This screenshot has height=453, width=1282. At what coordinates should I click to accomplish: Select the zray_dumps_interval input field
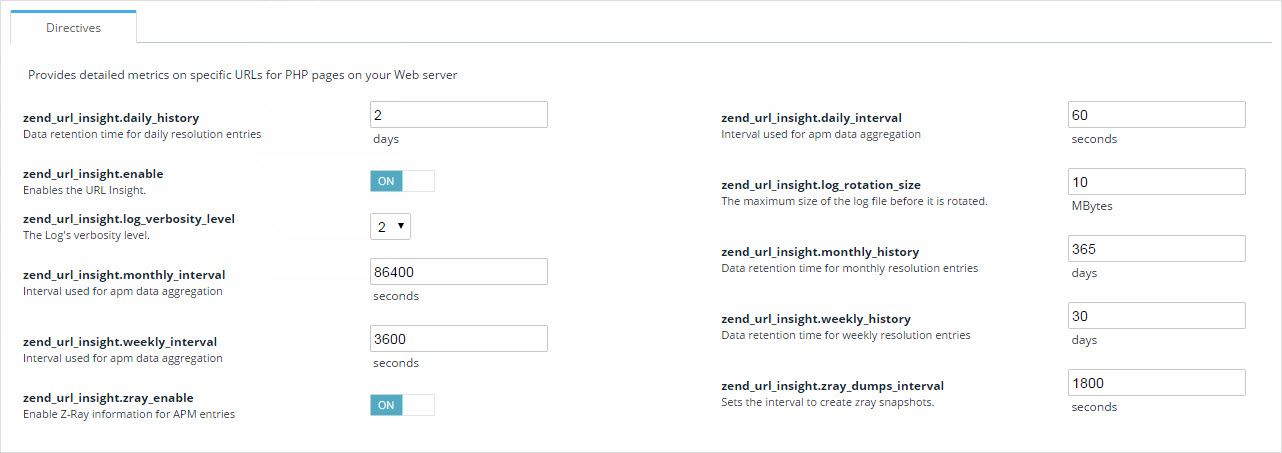tap(1156, 383)
